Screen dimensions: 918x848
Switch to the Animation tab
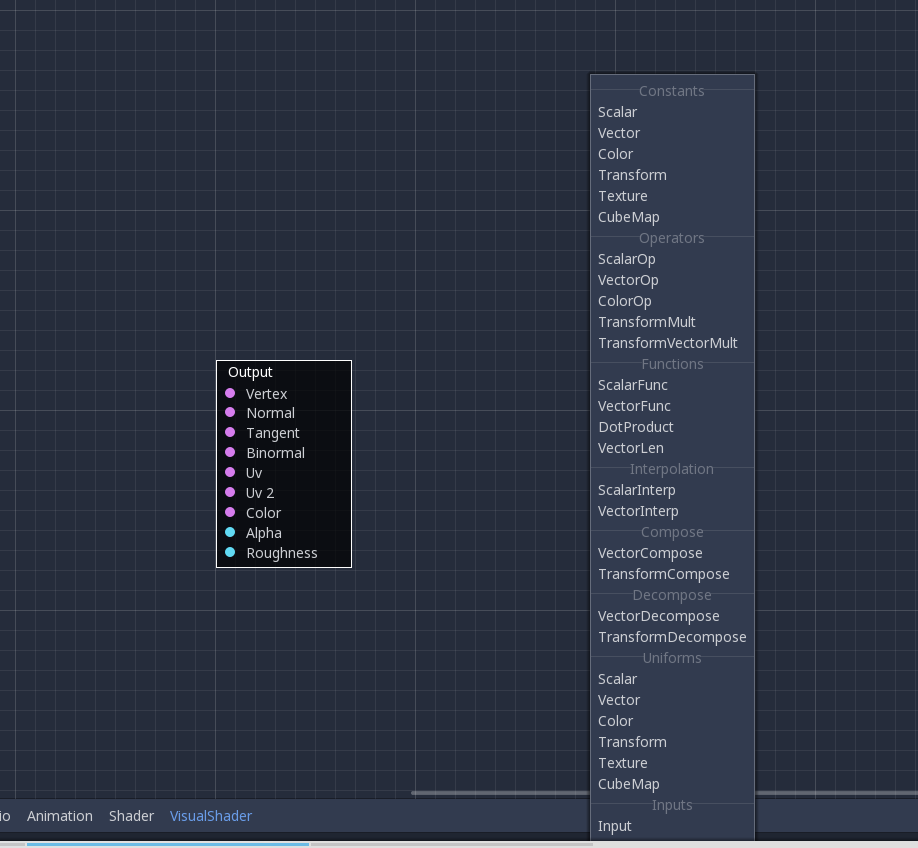pyautogui.click(x=60, y=816)
